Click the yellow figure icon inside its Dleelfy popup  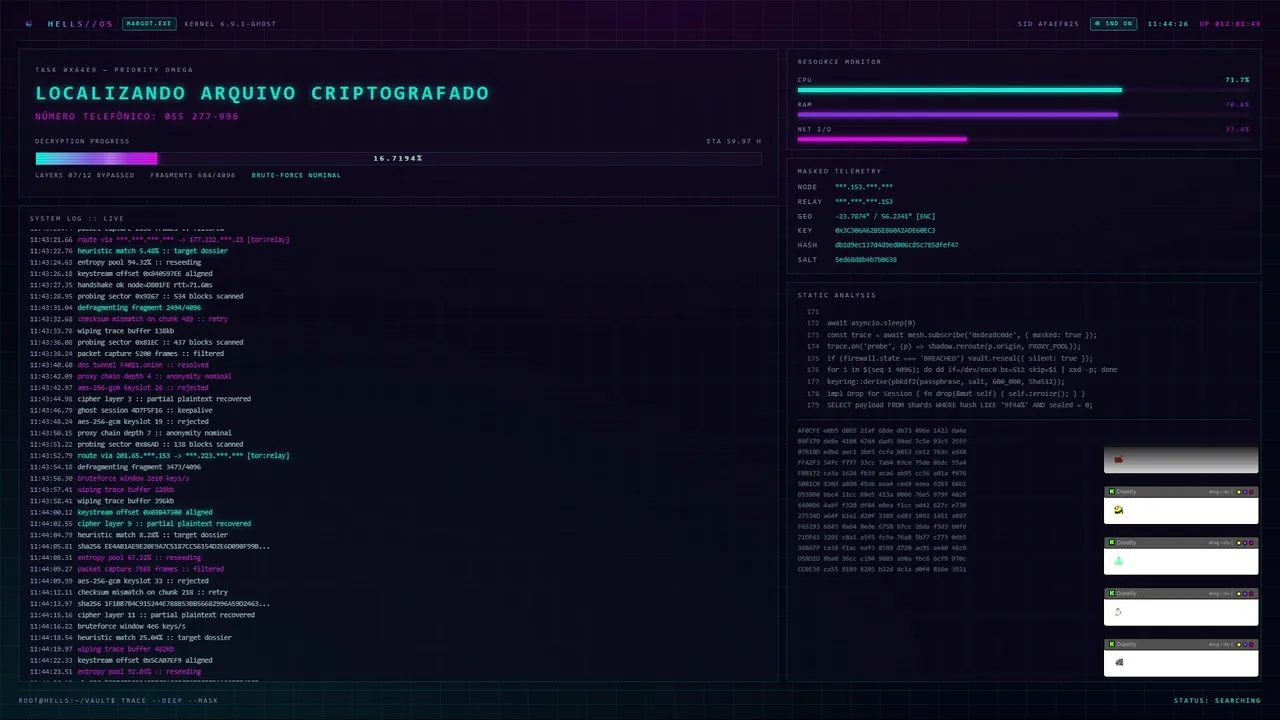click(x=1119, y=510)
